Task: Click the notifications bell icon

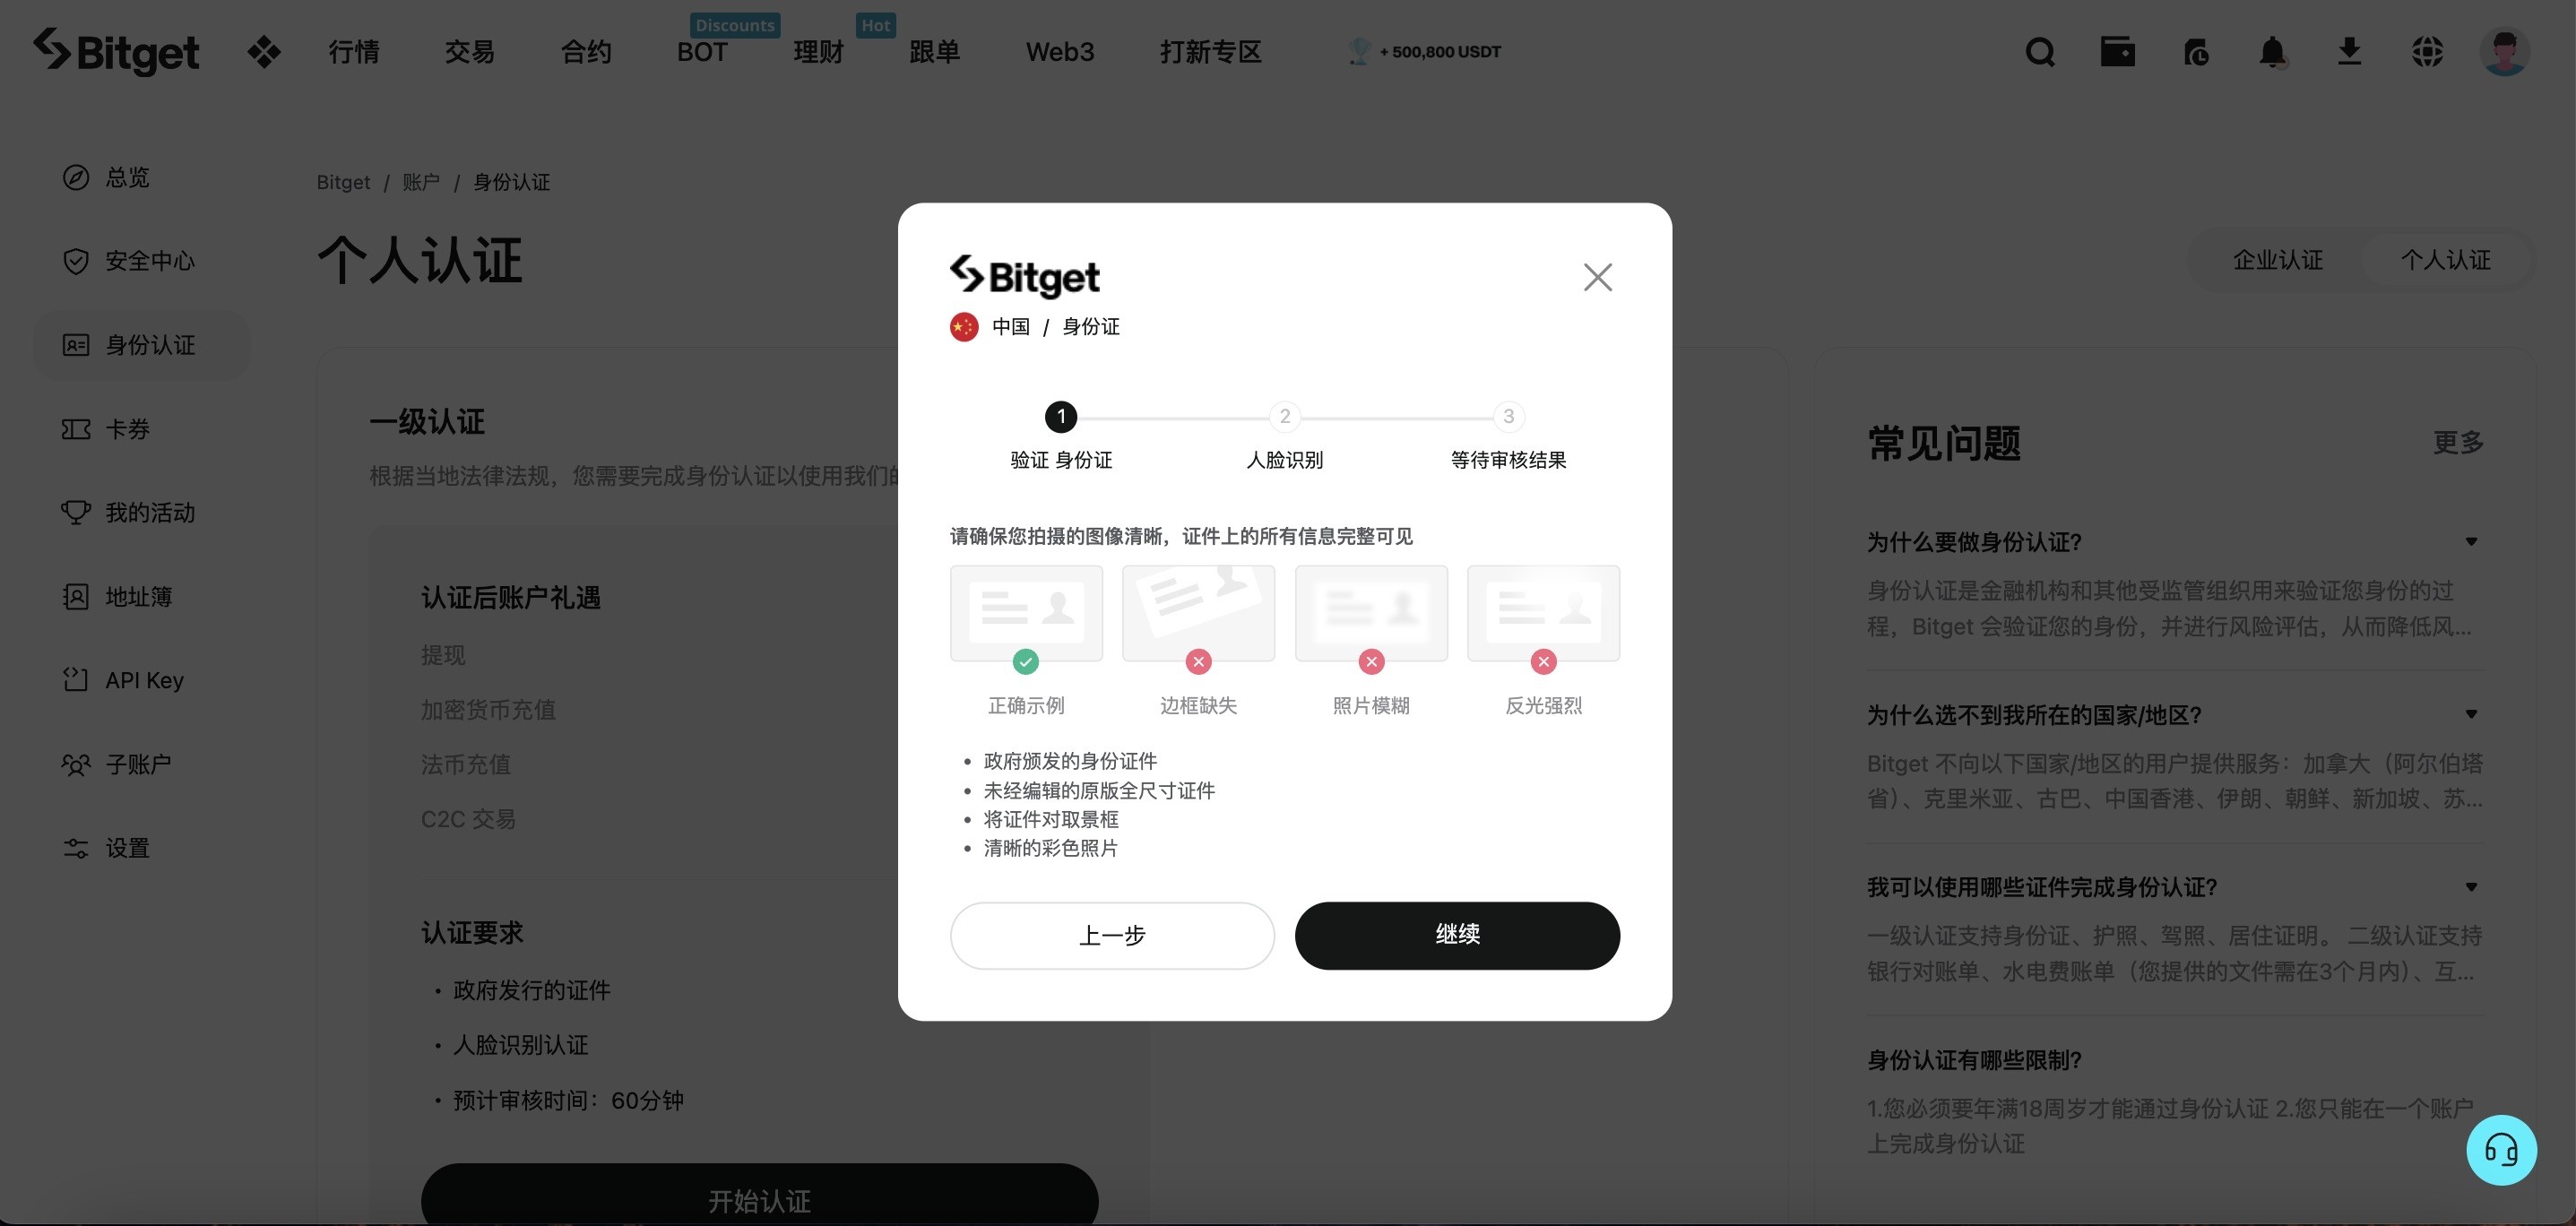Action: (x=2272, y=52)
